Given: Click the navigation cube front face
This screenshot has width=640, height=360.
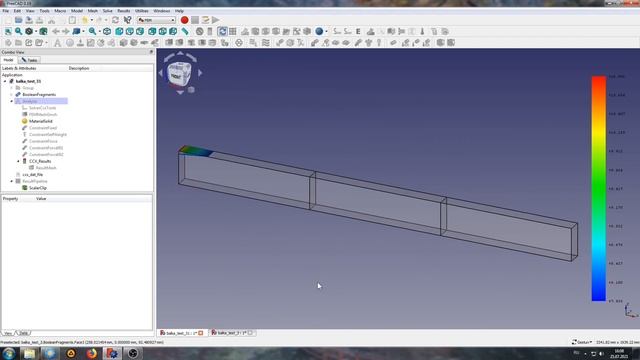Looking at the screenshot, I should [x=176, y=76].
